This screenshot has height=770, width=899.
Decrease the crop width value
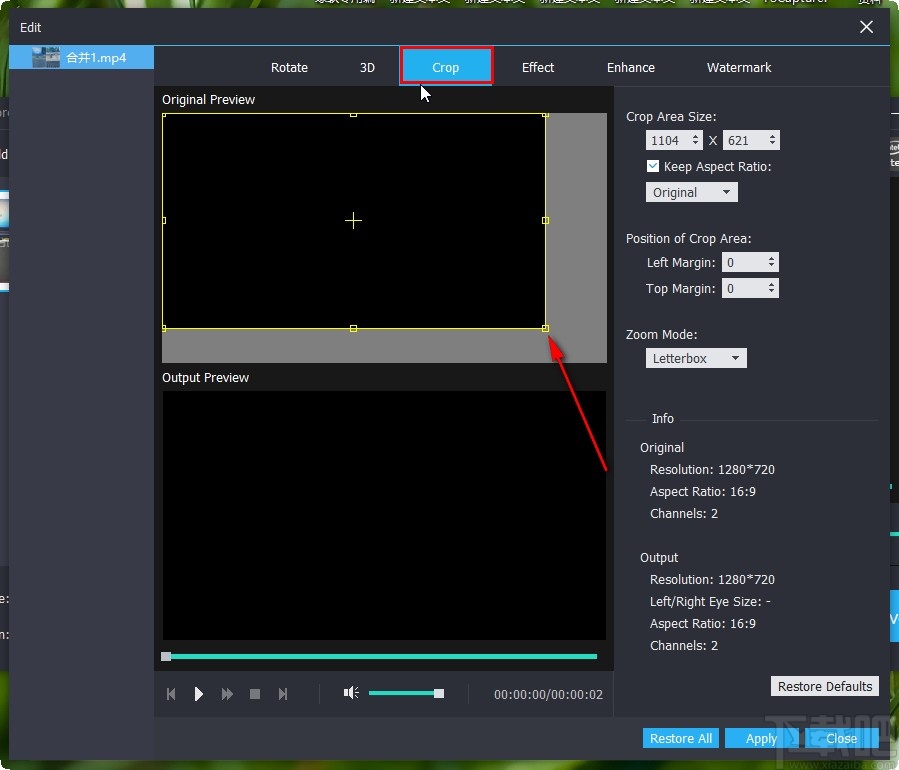695,143
